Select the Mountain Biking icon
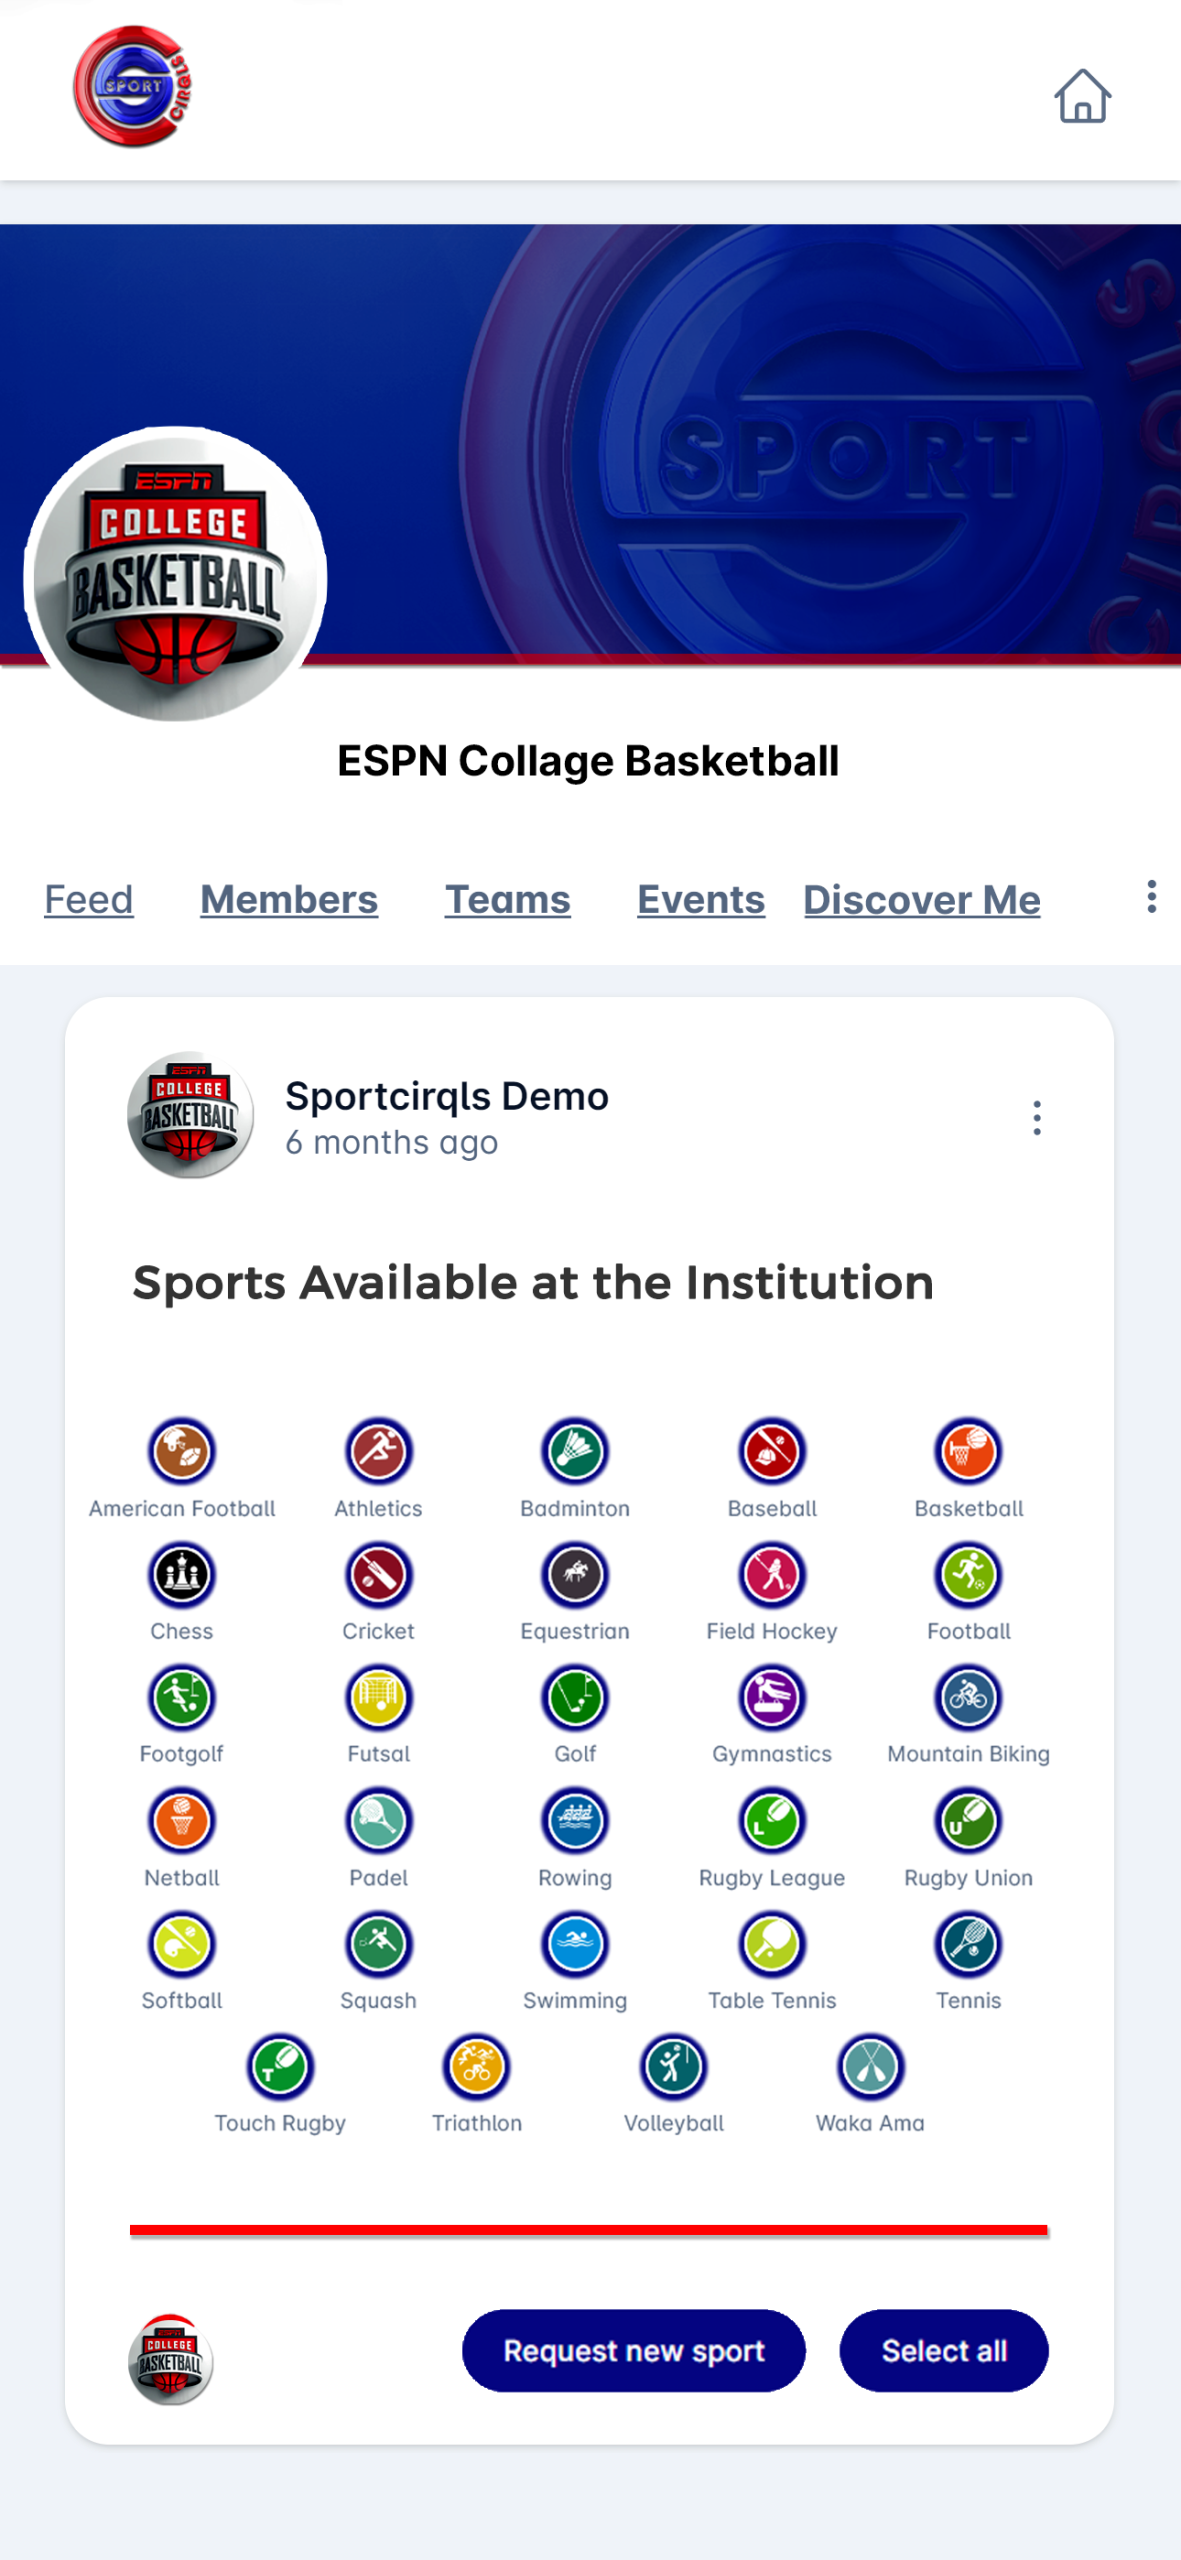Screen dimensions: 1181x2560 pos(968,1697)
